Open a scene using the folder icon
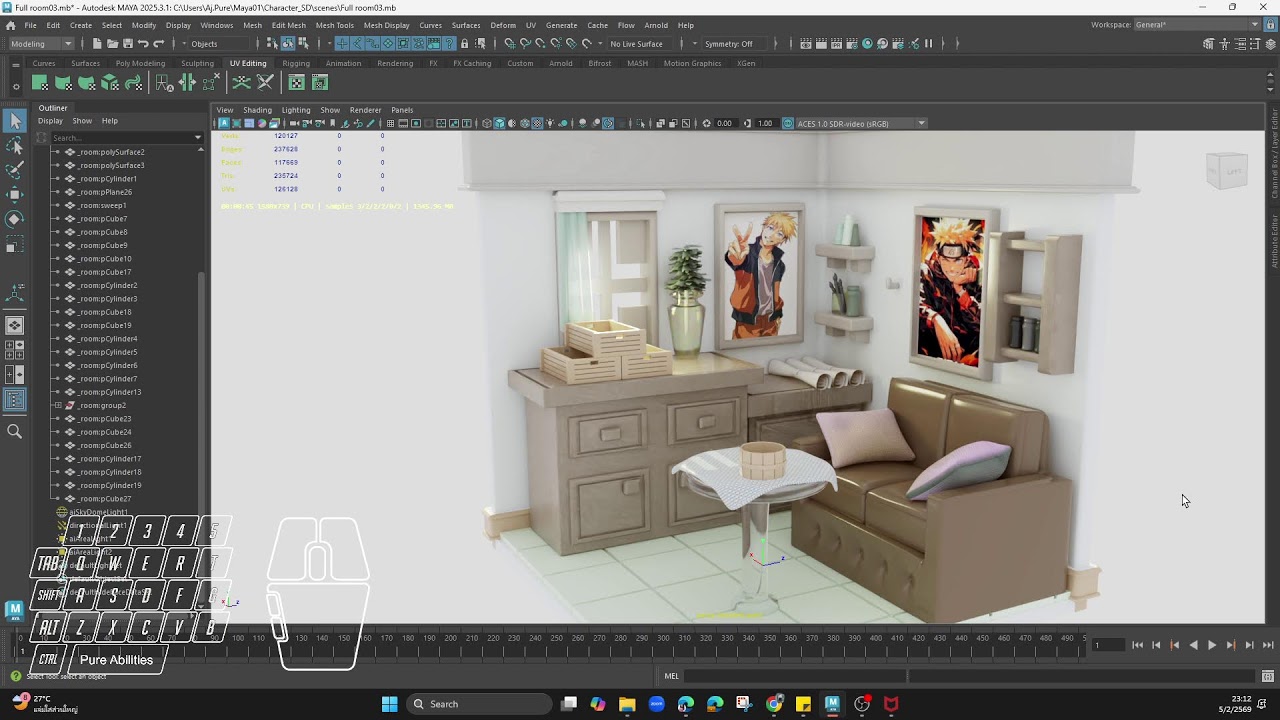 [113, 44]
